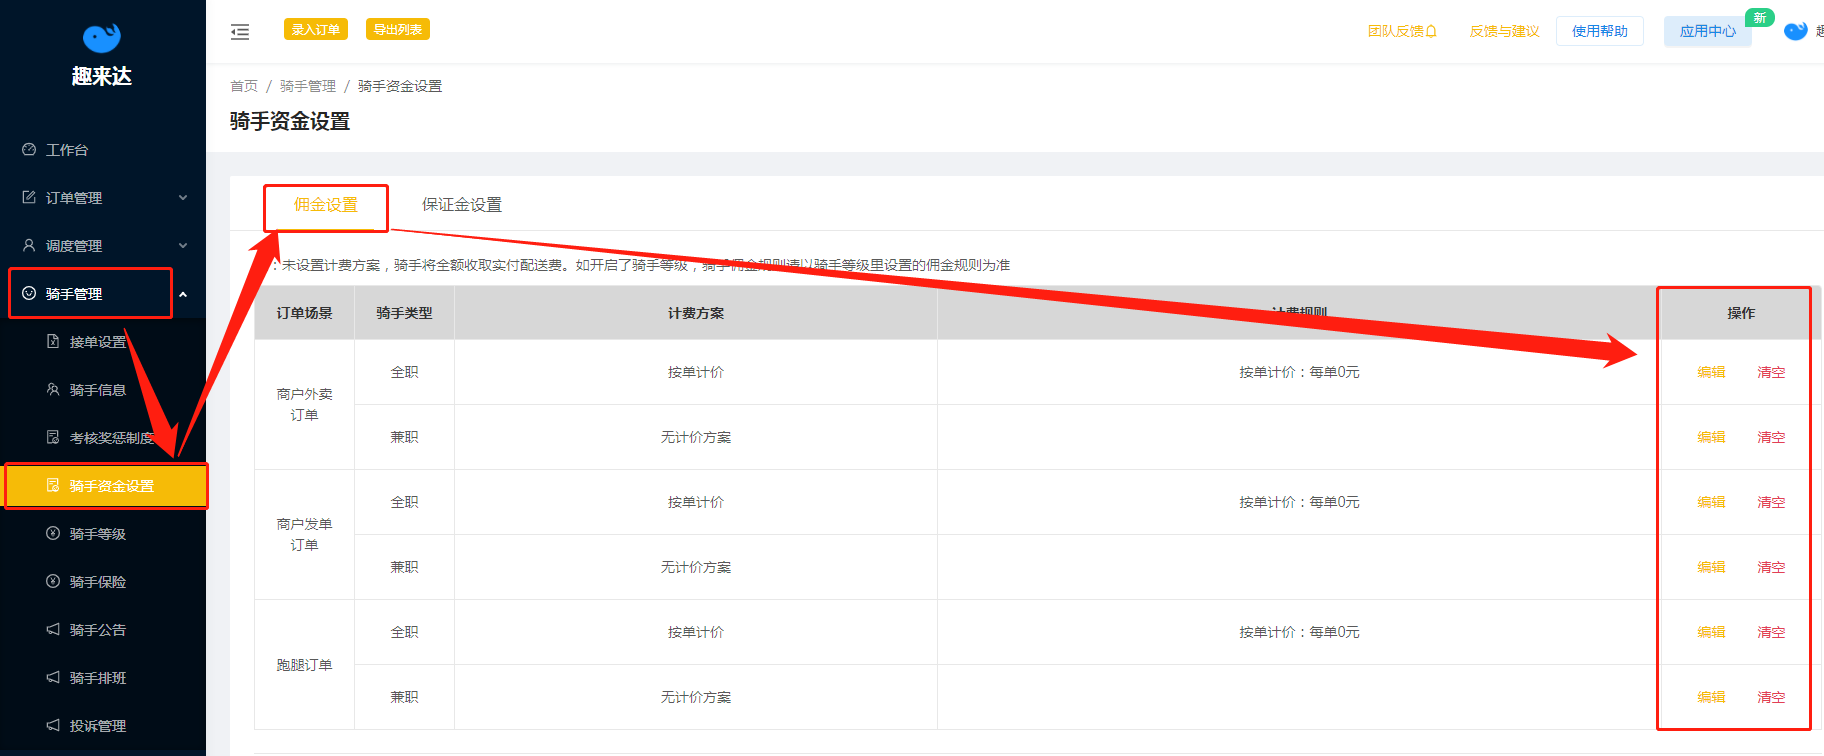Click the 导出列表 button
The width and height of the screenshot is (1824, 756).
(398, 30)
